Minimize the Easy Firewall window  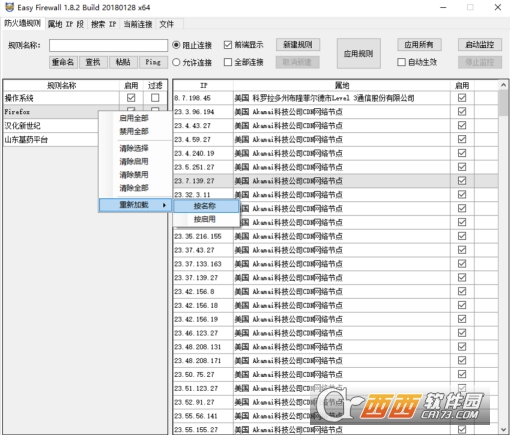click(443, 7)
